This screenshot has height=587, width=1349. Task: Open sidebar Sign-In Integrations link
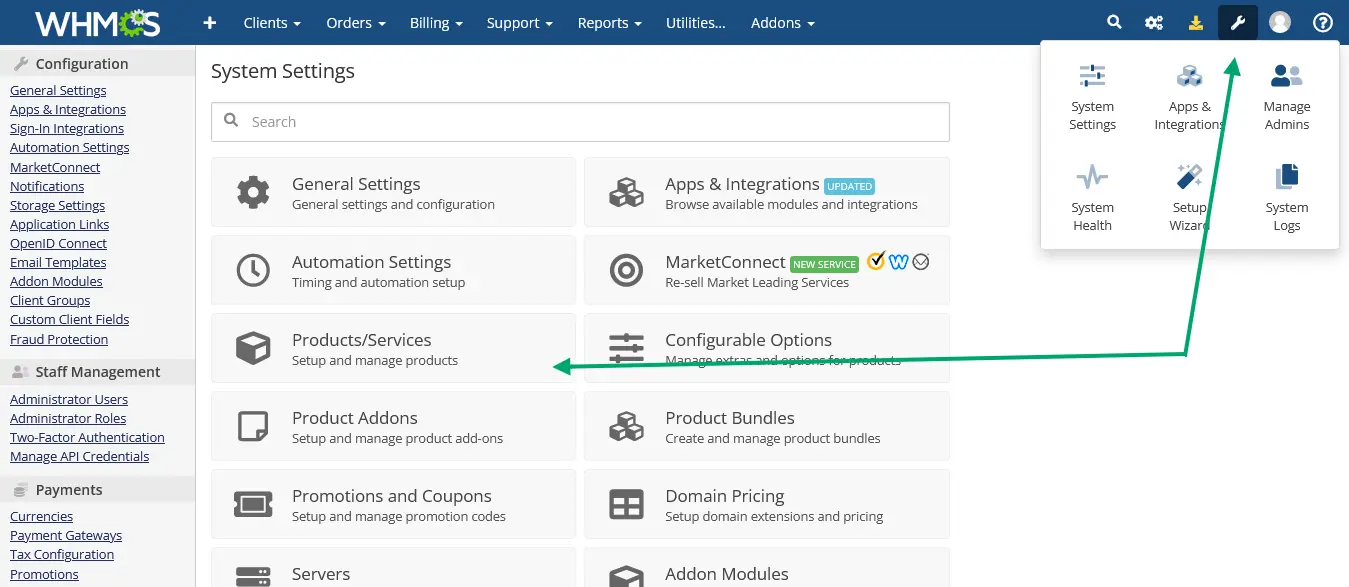coord(67,129)
